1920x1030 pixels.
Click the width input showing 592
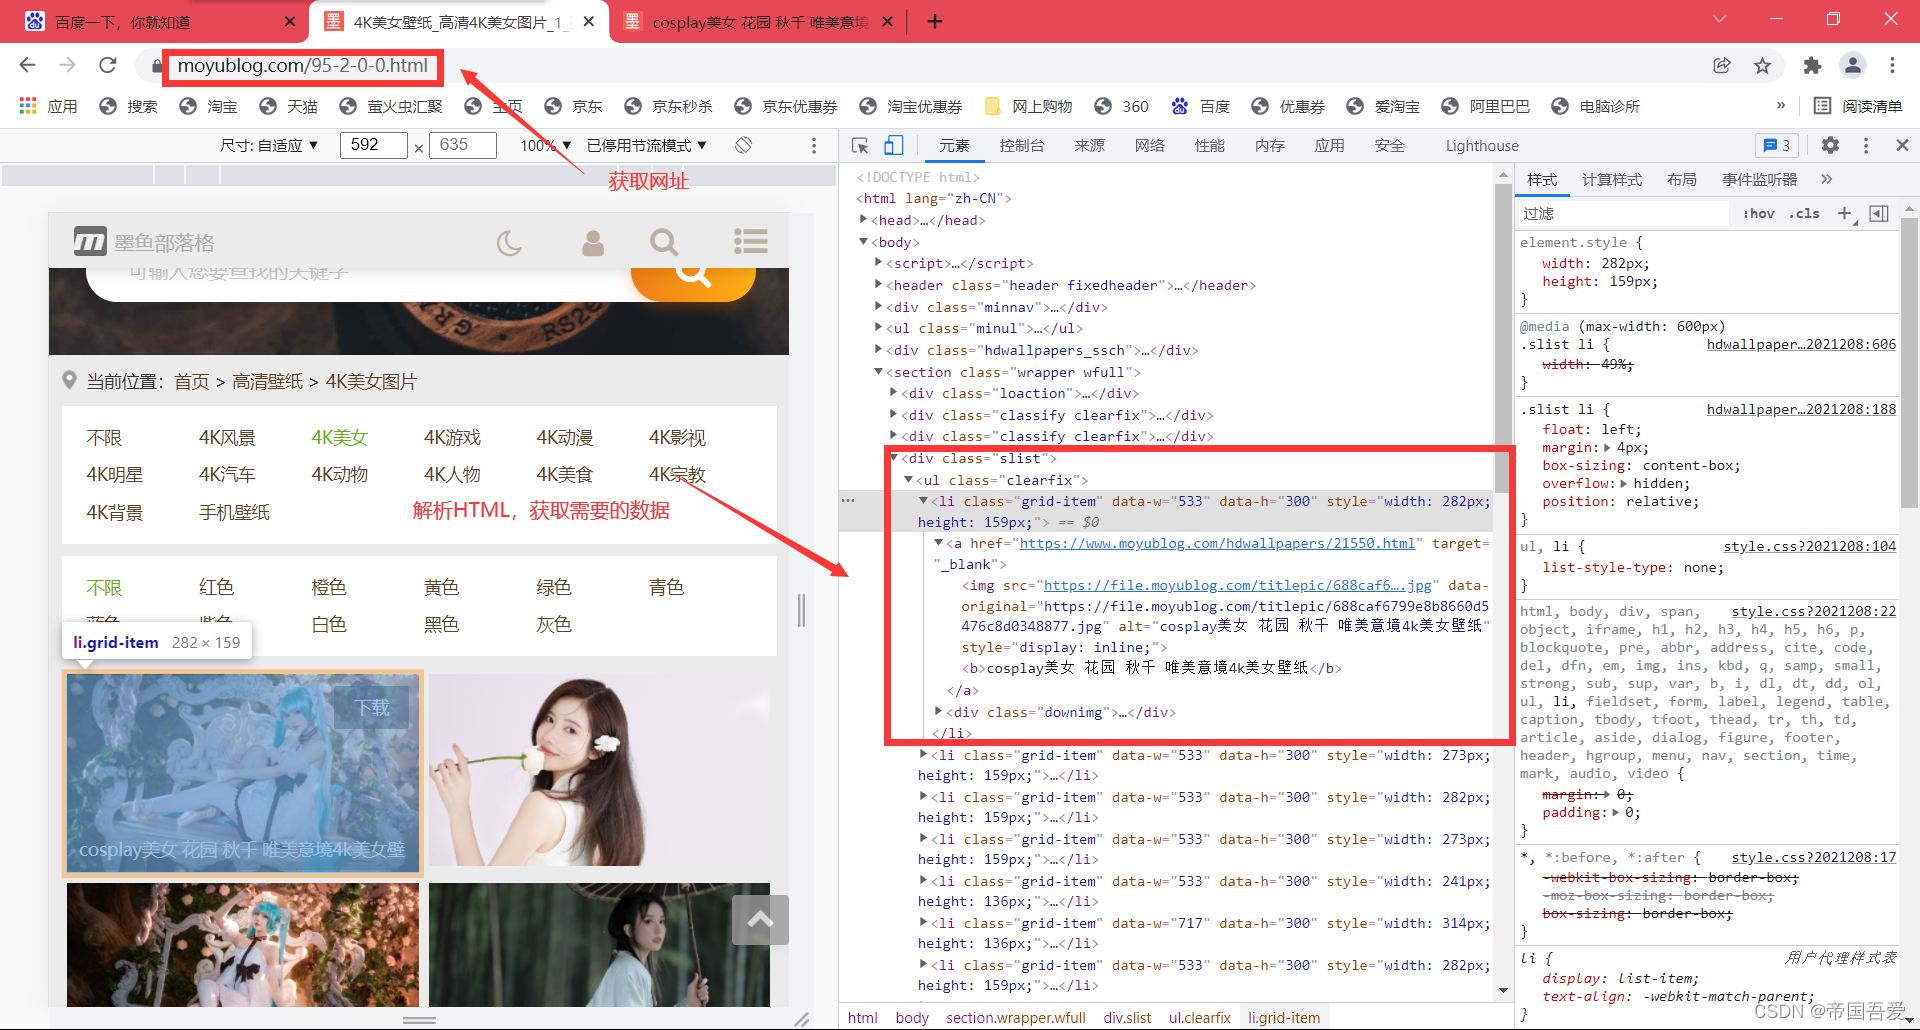(x=374, y=145)
